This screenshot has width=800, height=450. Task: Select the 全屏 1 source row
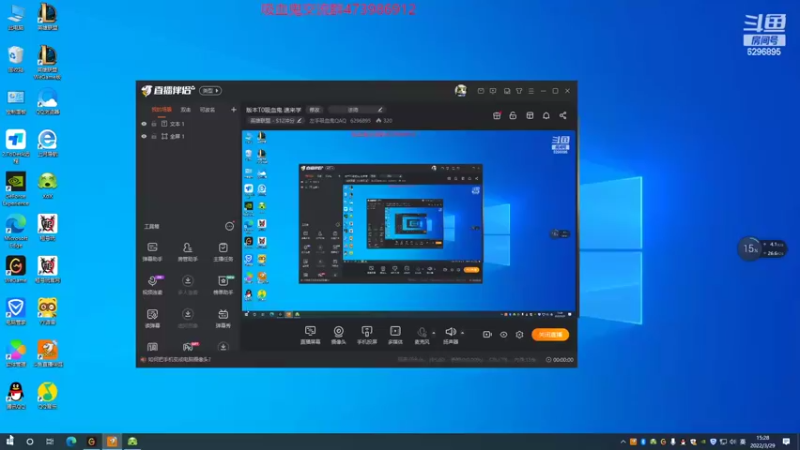click(x=189, y=137)
